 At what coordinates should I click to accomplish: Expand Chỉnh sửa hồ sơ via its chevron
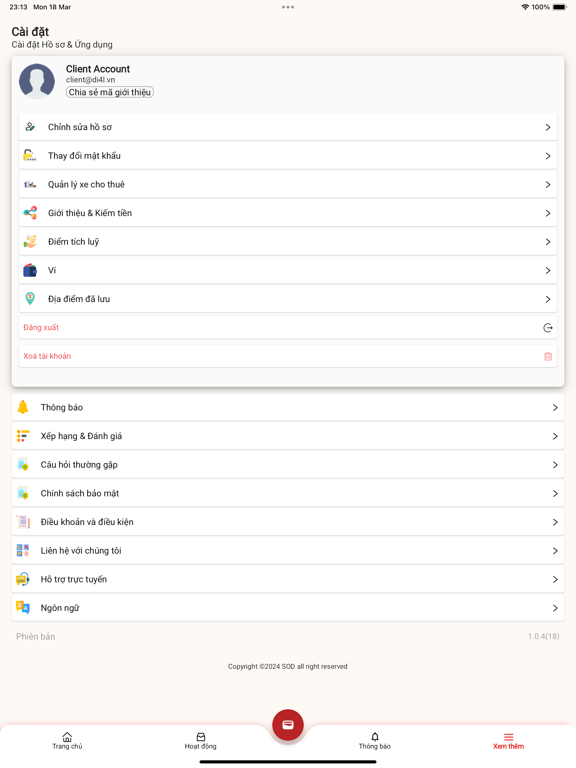(548, 127)
